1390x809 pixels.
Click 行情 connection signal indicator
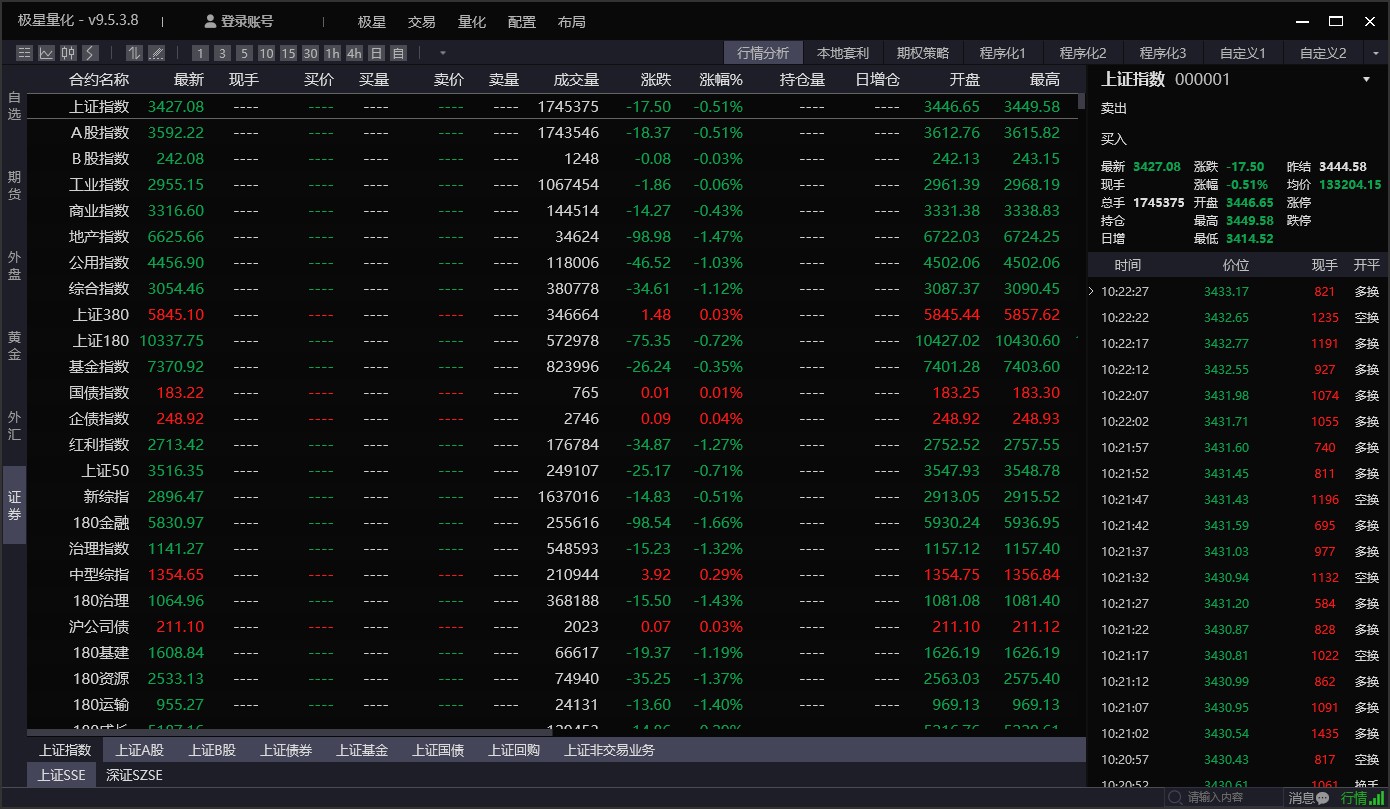(x=1362, y=798)
